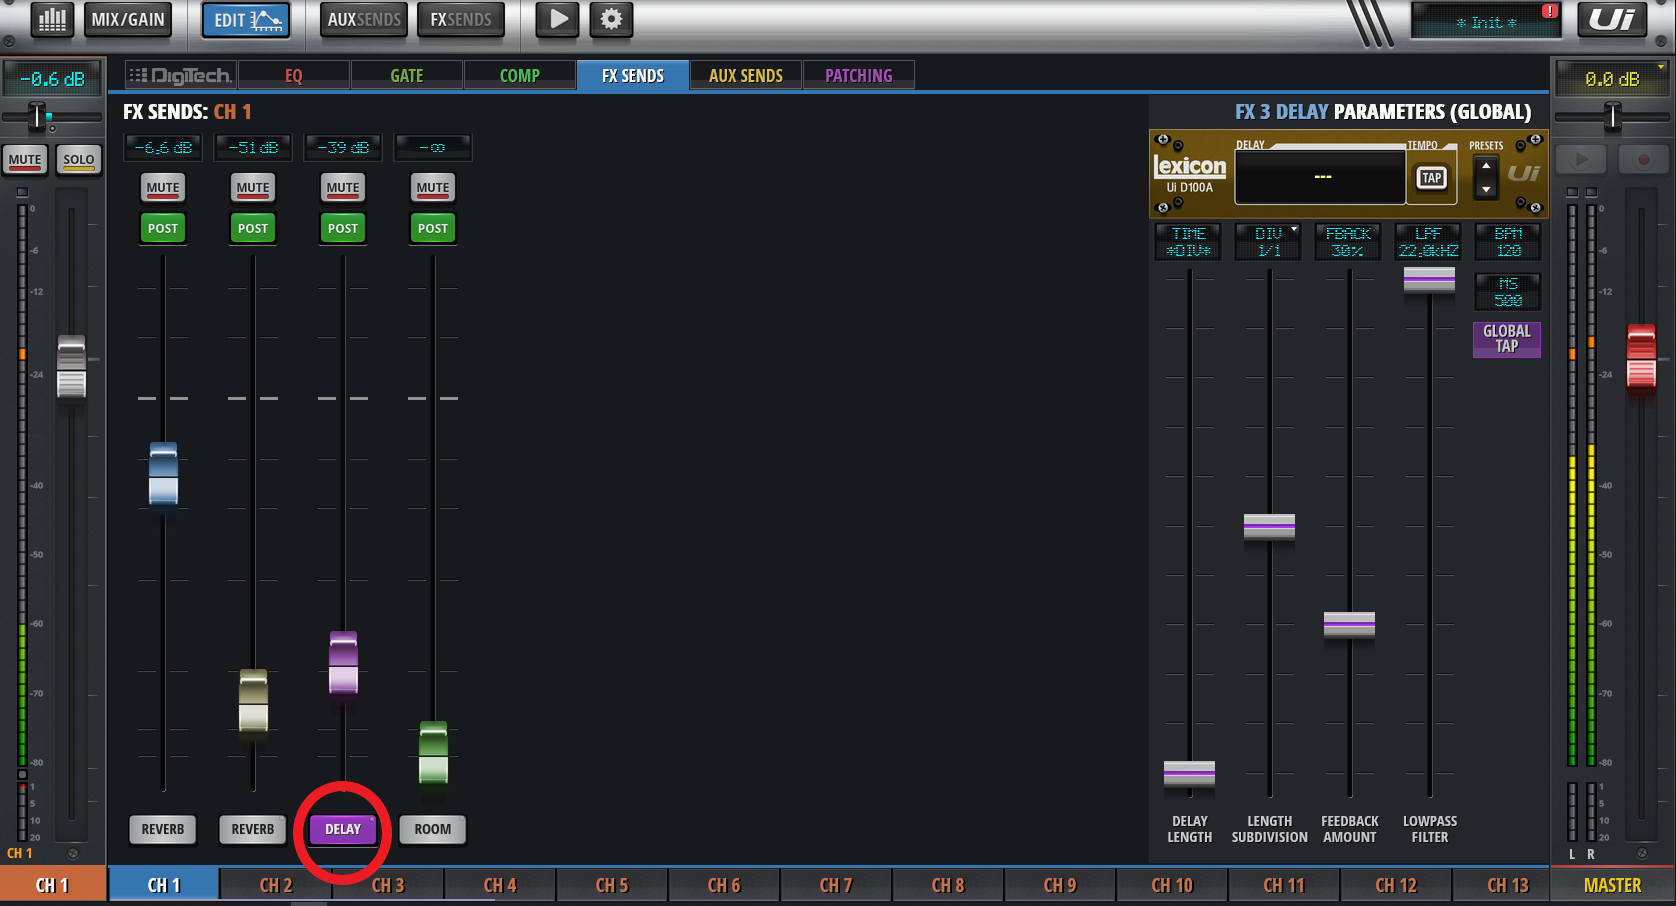The width and height of the screenshot is (1676, 906).
Task: Switch to the COMP tab
Action: point(520,76)
